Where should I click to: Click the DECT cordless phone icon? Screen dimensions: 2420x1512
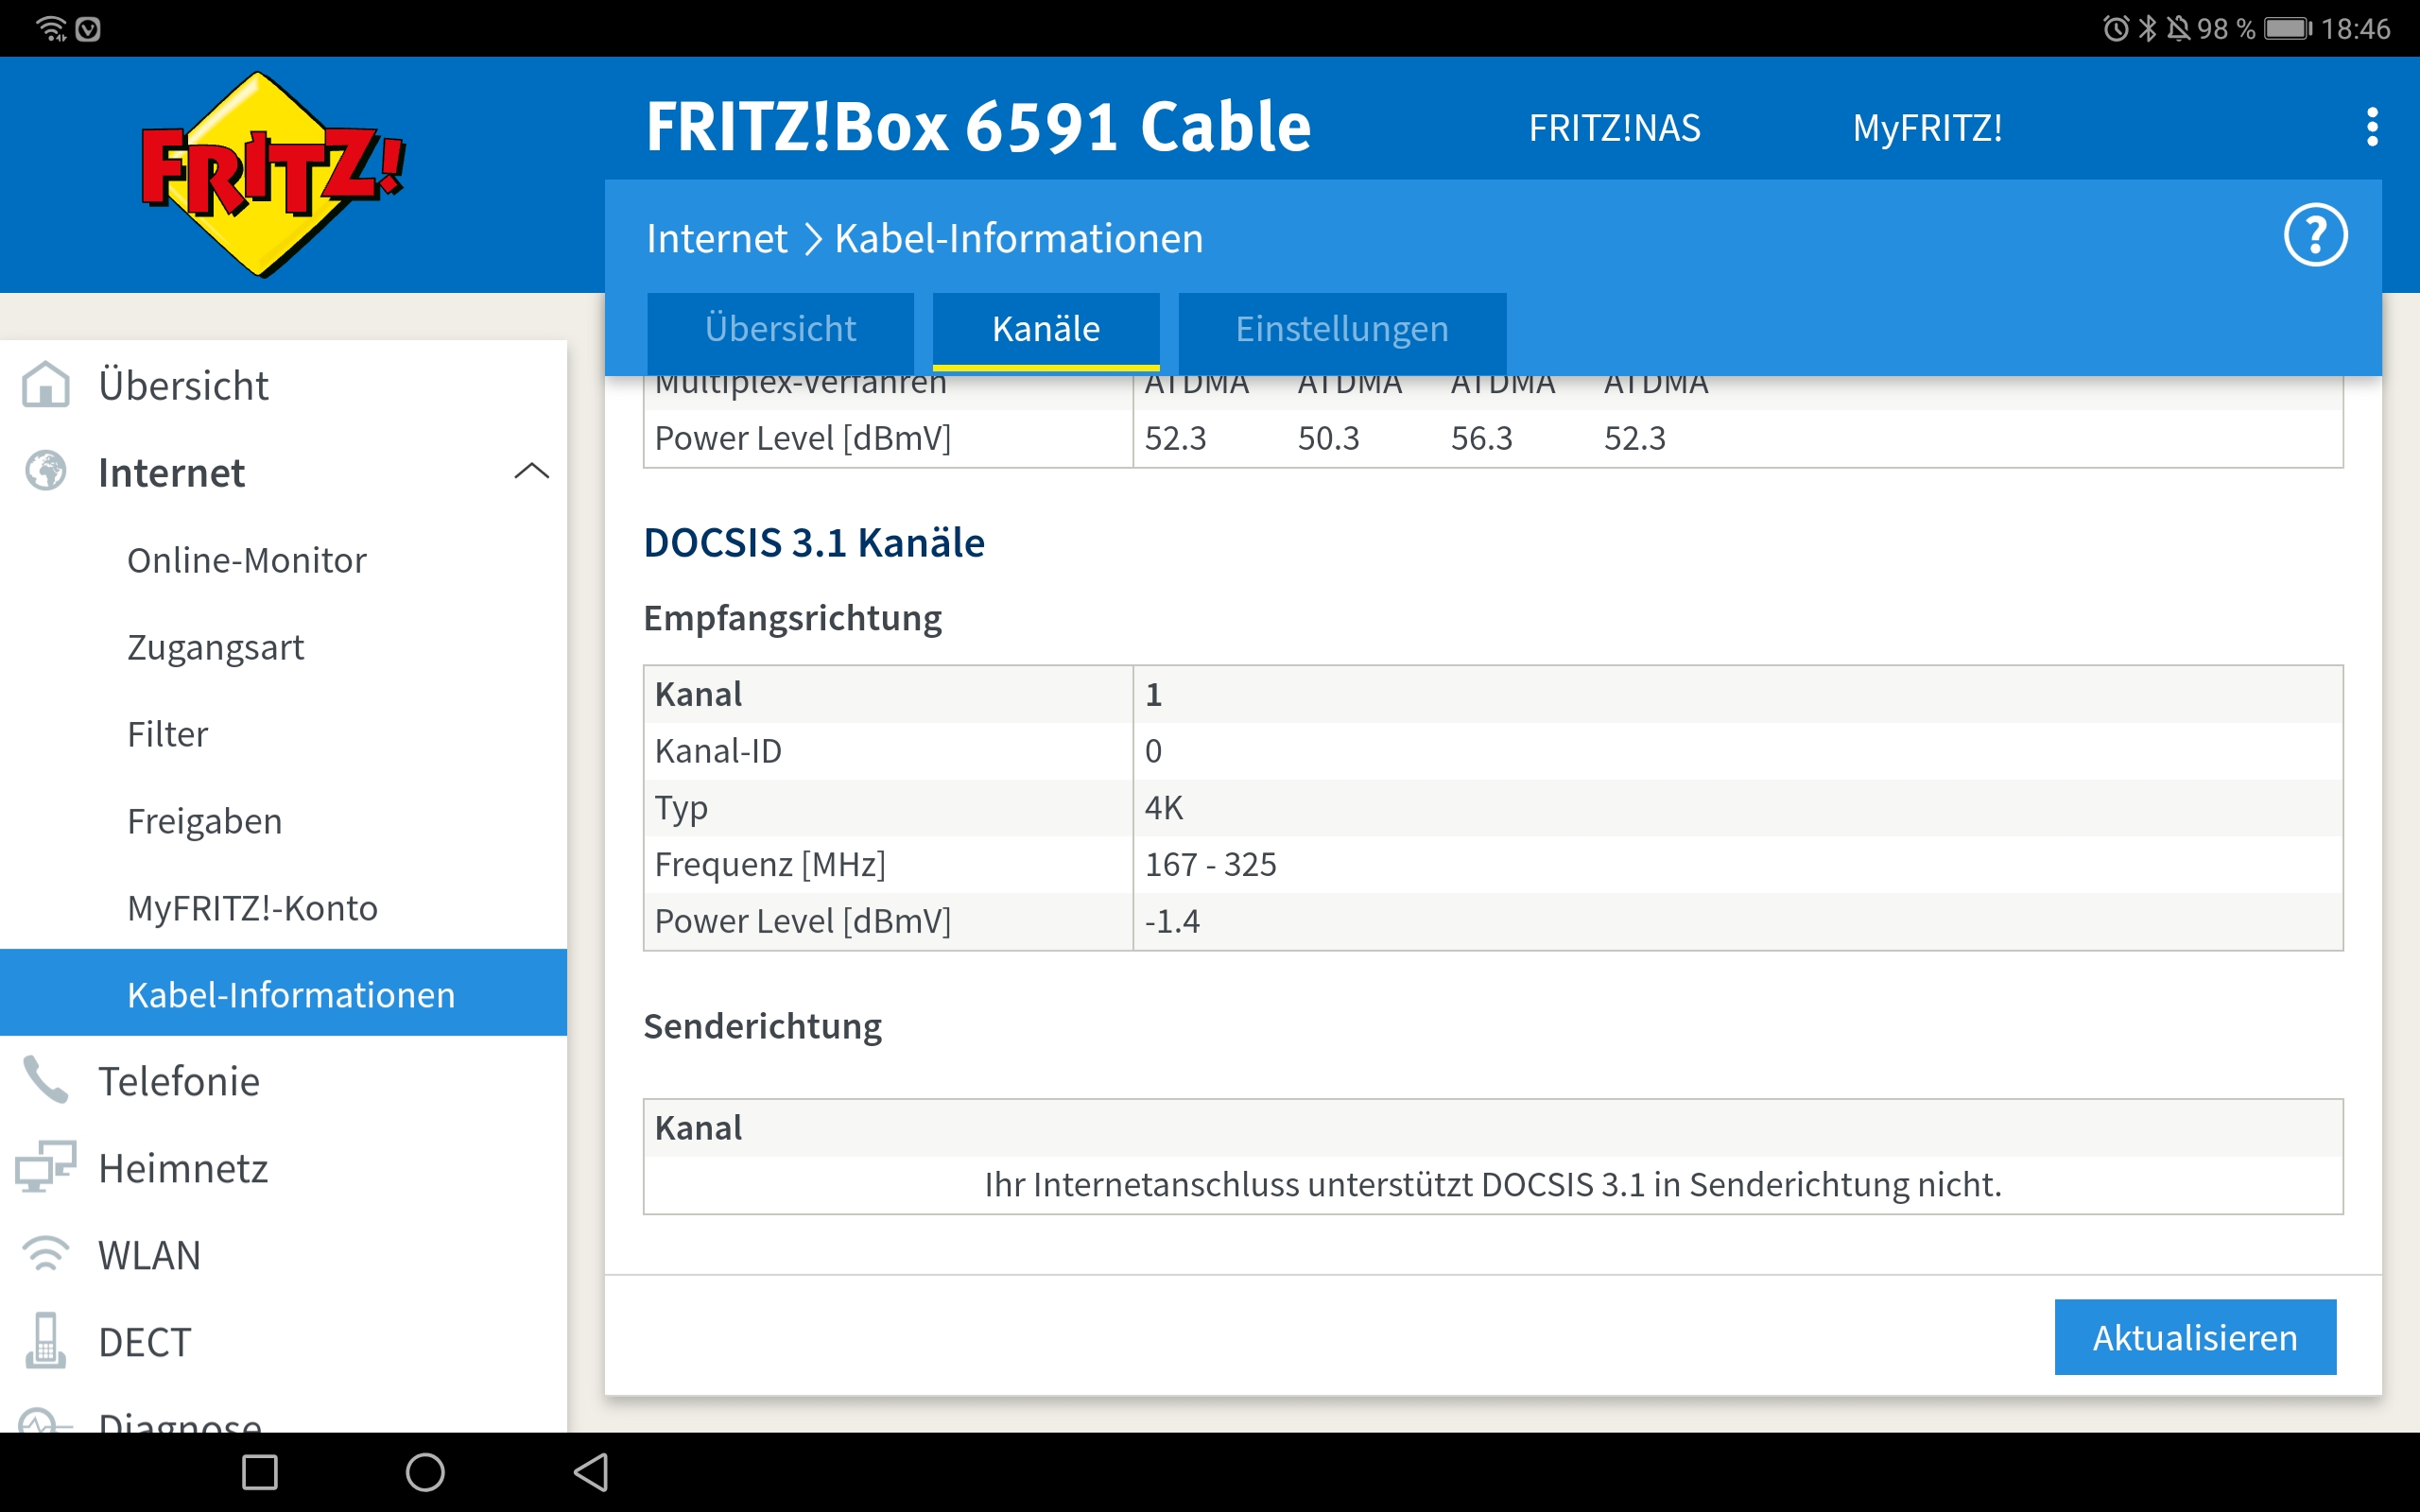pos(45,1341)
